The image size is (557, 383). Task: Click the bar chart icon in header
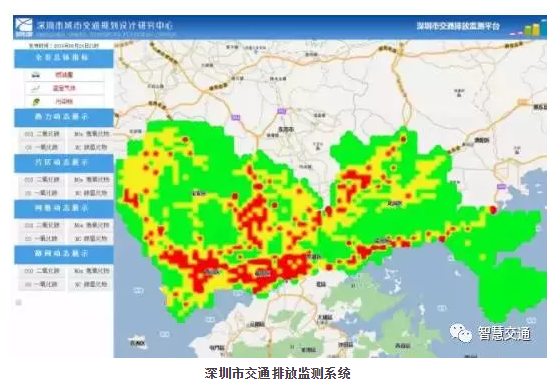point(528,28)
